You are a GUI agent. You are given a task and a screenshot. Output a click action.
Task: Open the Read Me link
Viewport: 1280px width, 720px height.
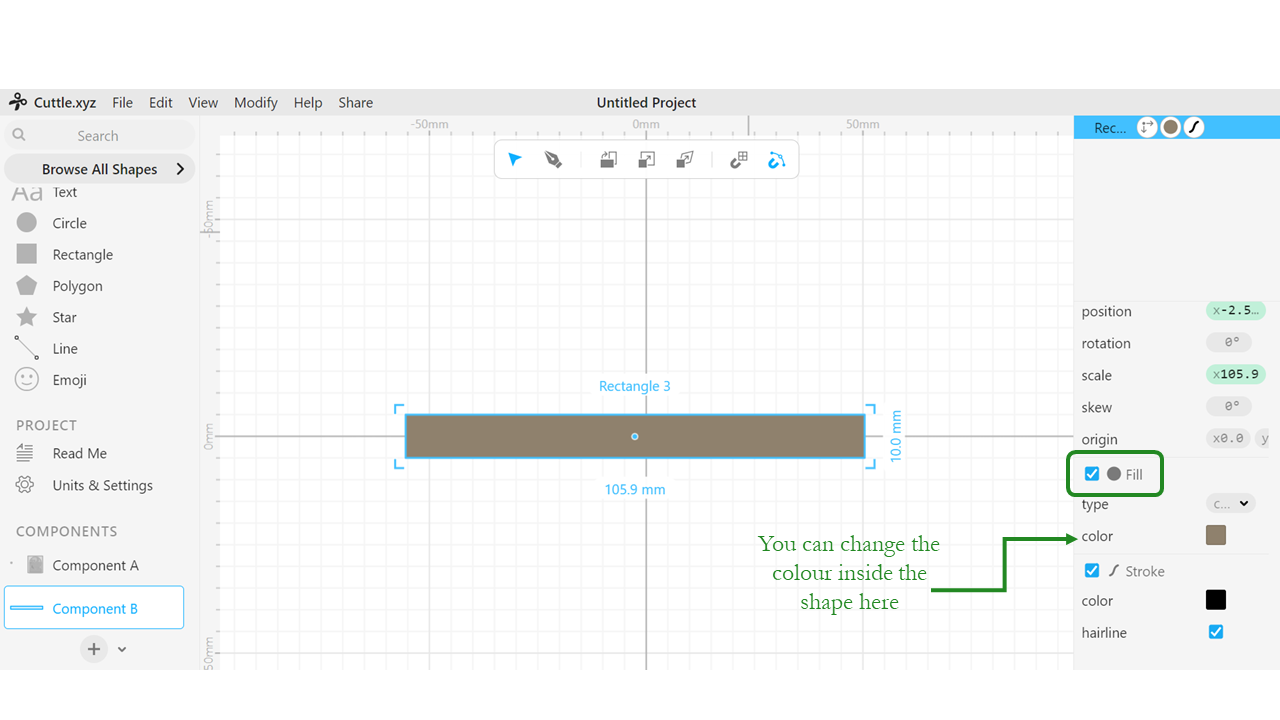80,453
